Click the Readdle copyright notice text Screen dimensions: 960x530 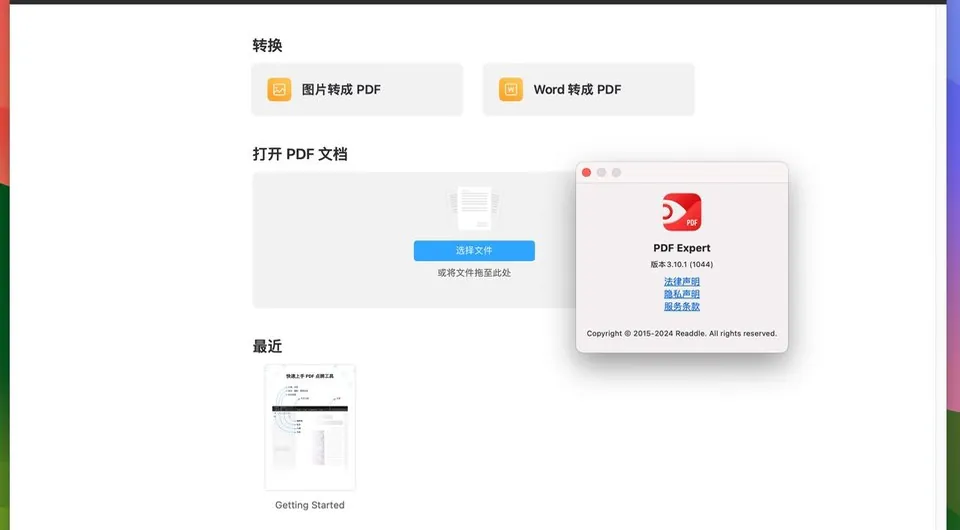681,334
